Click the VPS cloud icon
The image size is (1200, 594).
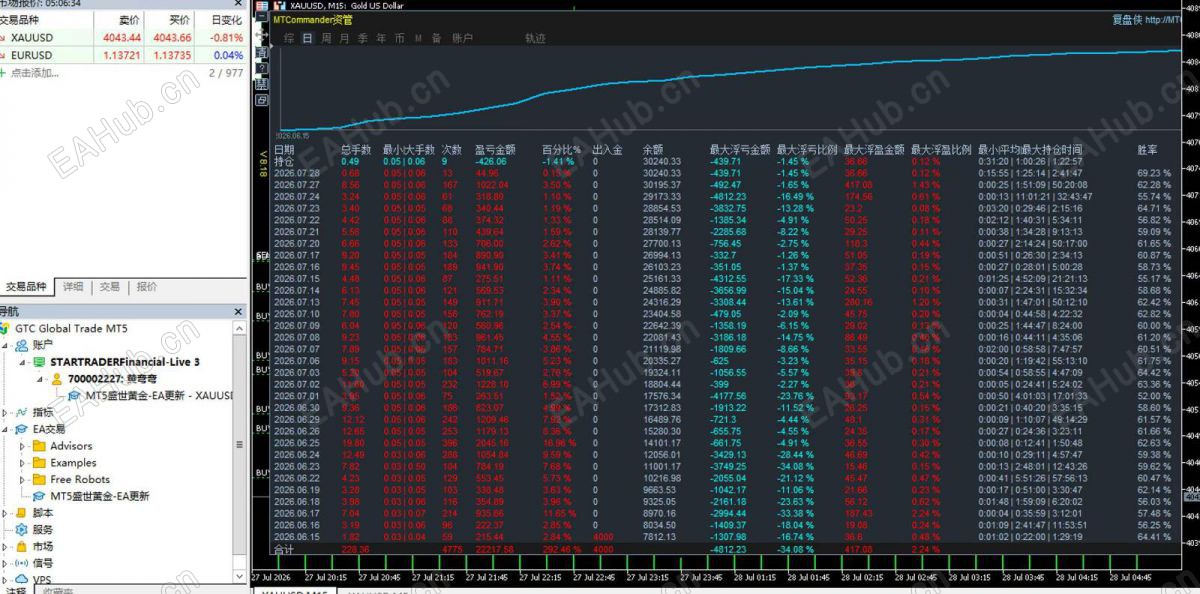(20, 579)
